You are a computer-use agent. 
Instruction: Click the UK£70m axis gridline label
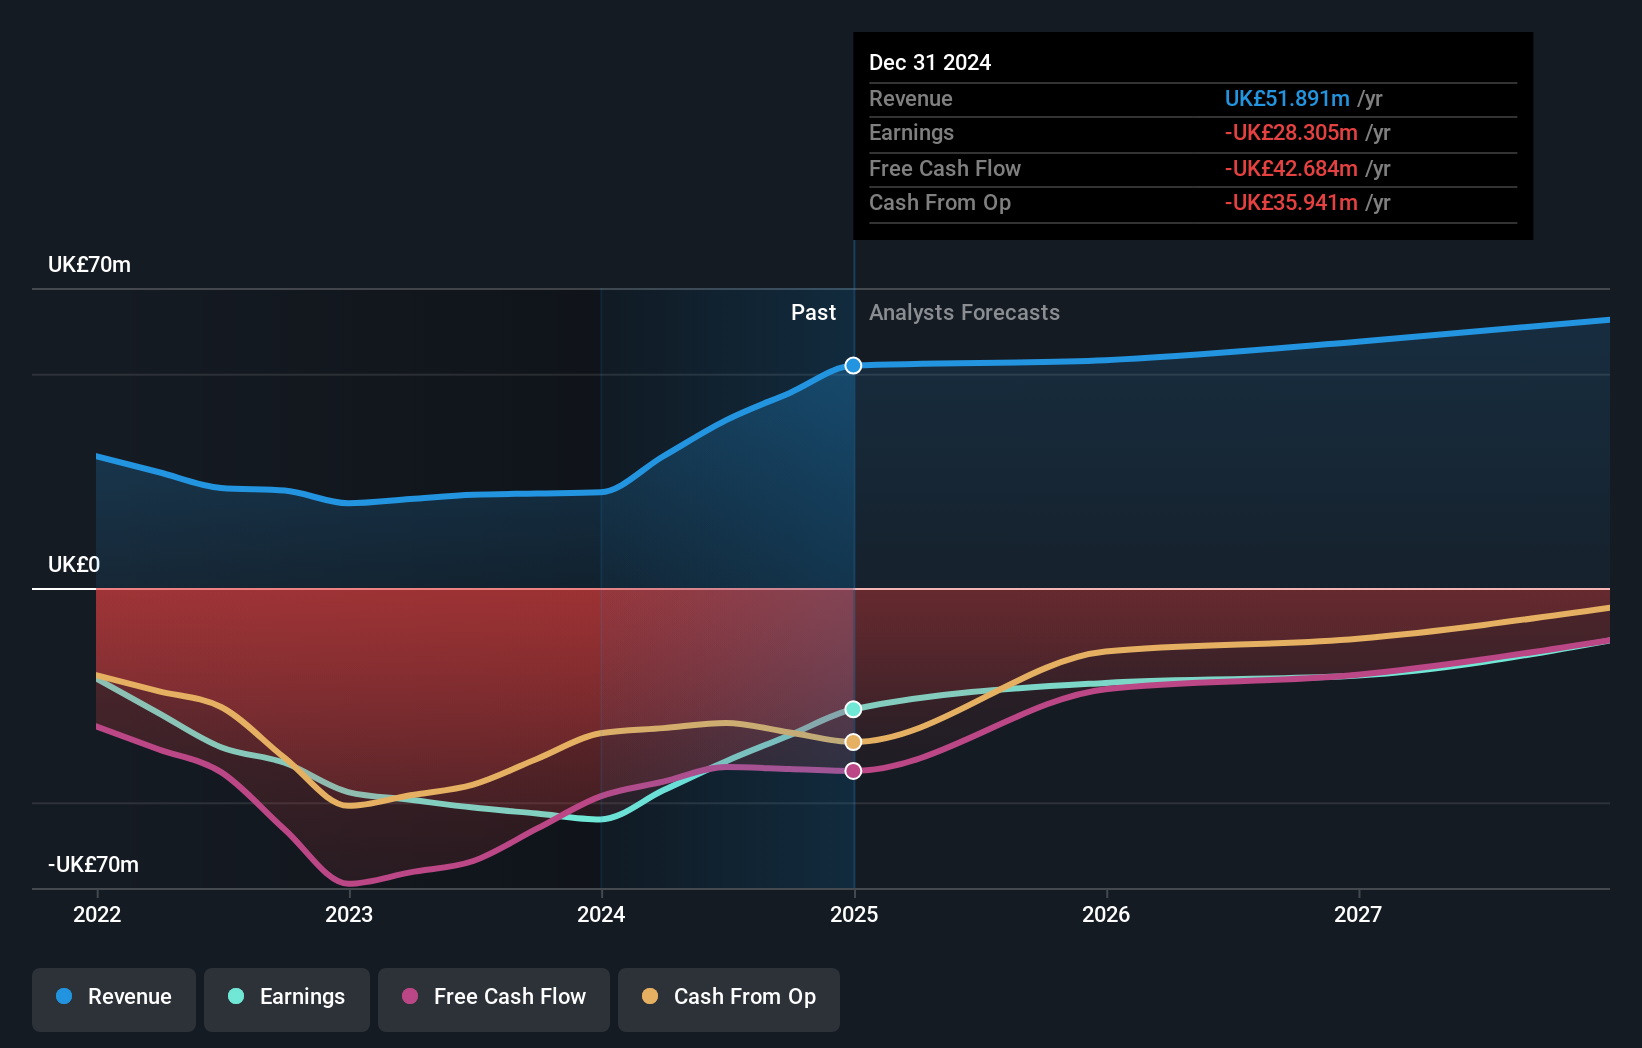(x=88, y=265)
